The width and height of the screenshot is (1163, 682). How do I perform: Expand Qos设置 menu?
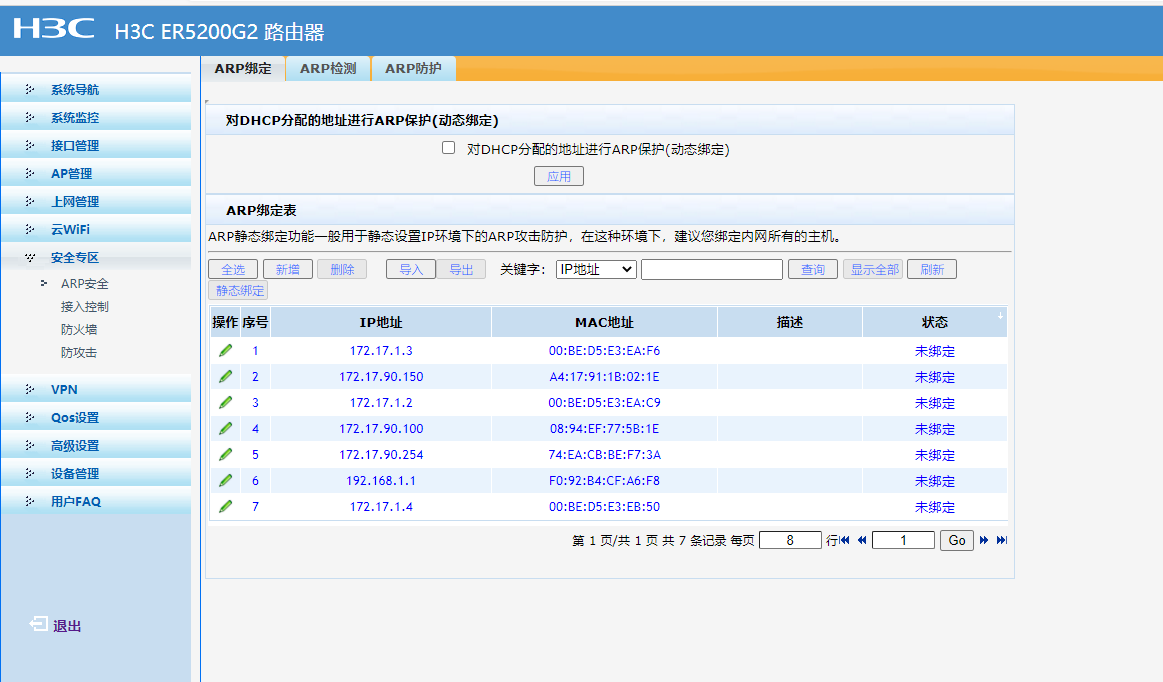tap(96, 418)
